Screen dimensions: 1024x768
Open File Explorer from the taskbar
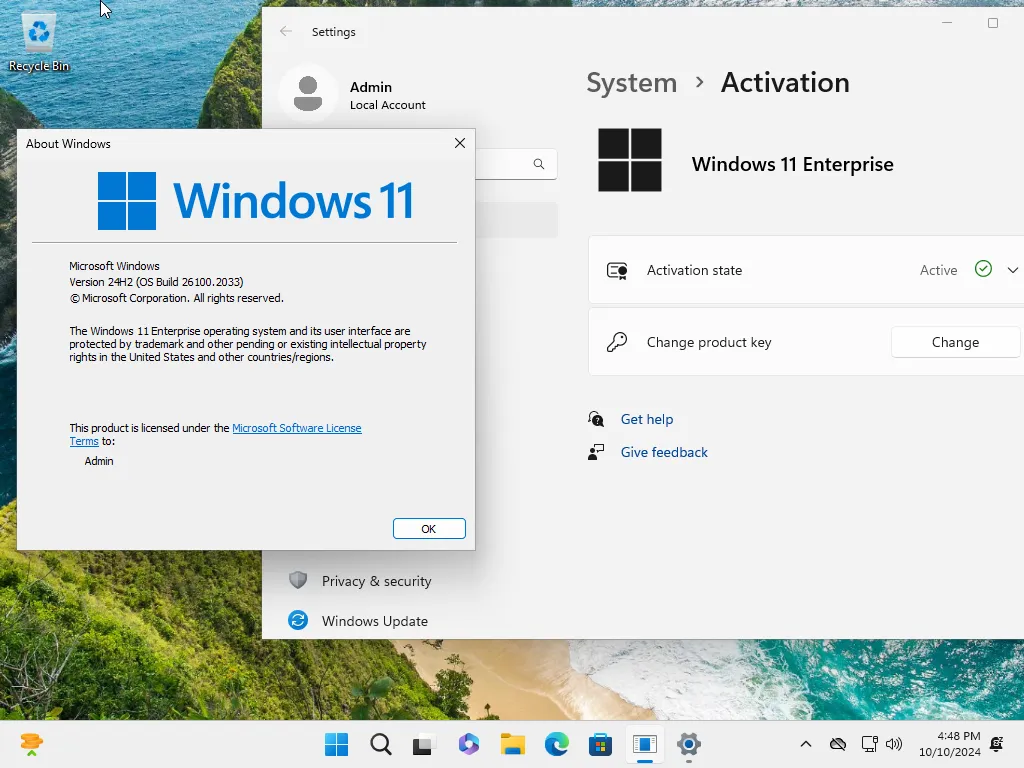[x=513, y=744]
